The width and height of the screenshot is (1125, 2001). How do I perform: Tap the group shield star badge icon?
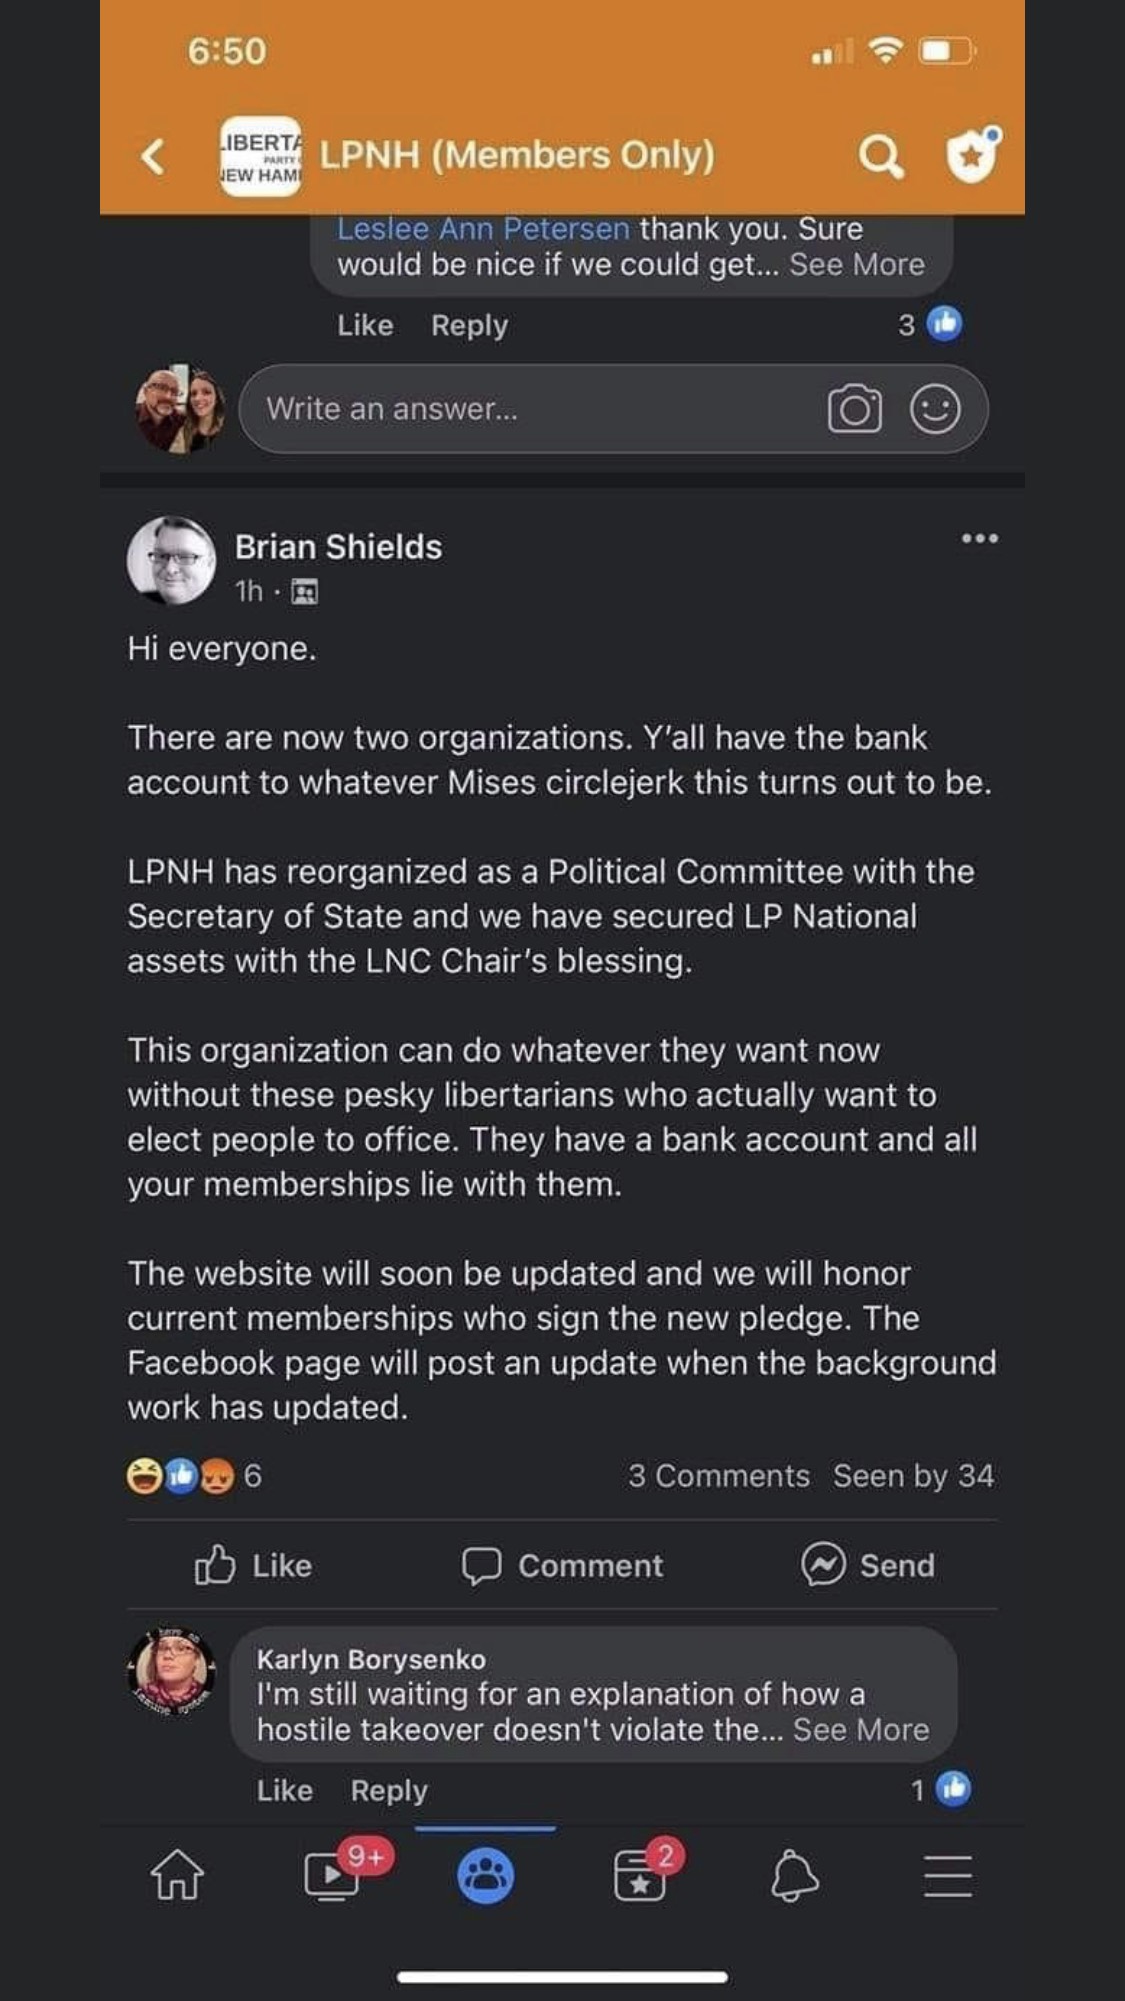(x=973, y=154)
